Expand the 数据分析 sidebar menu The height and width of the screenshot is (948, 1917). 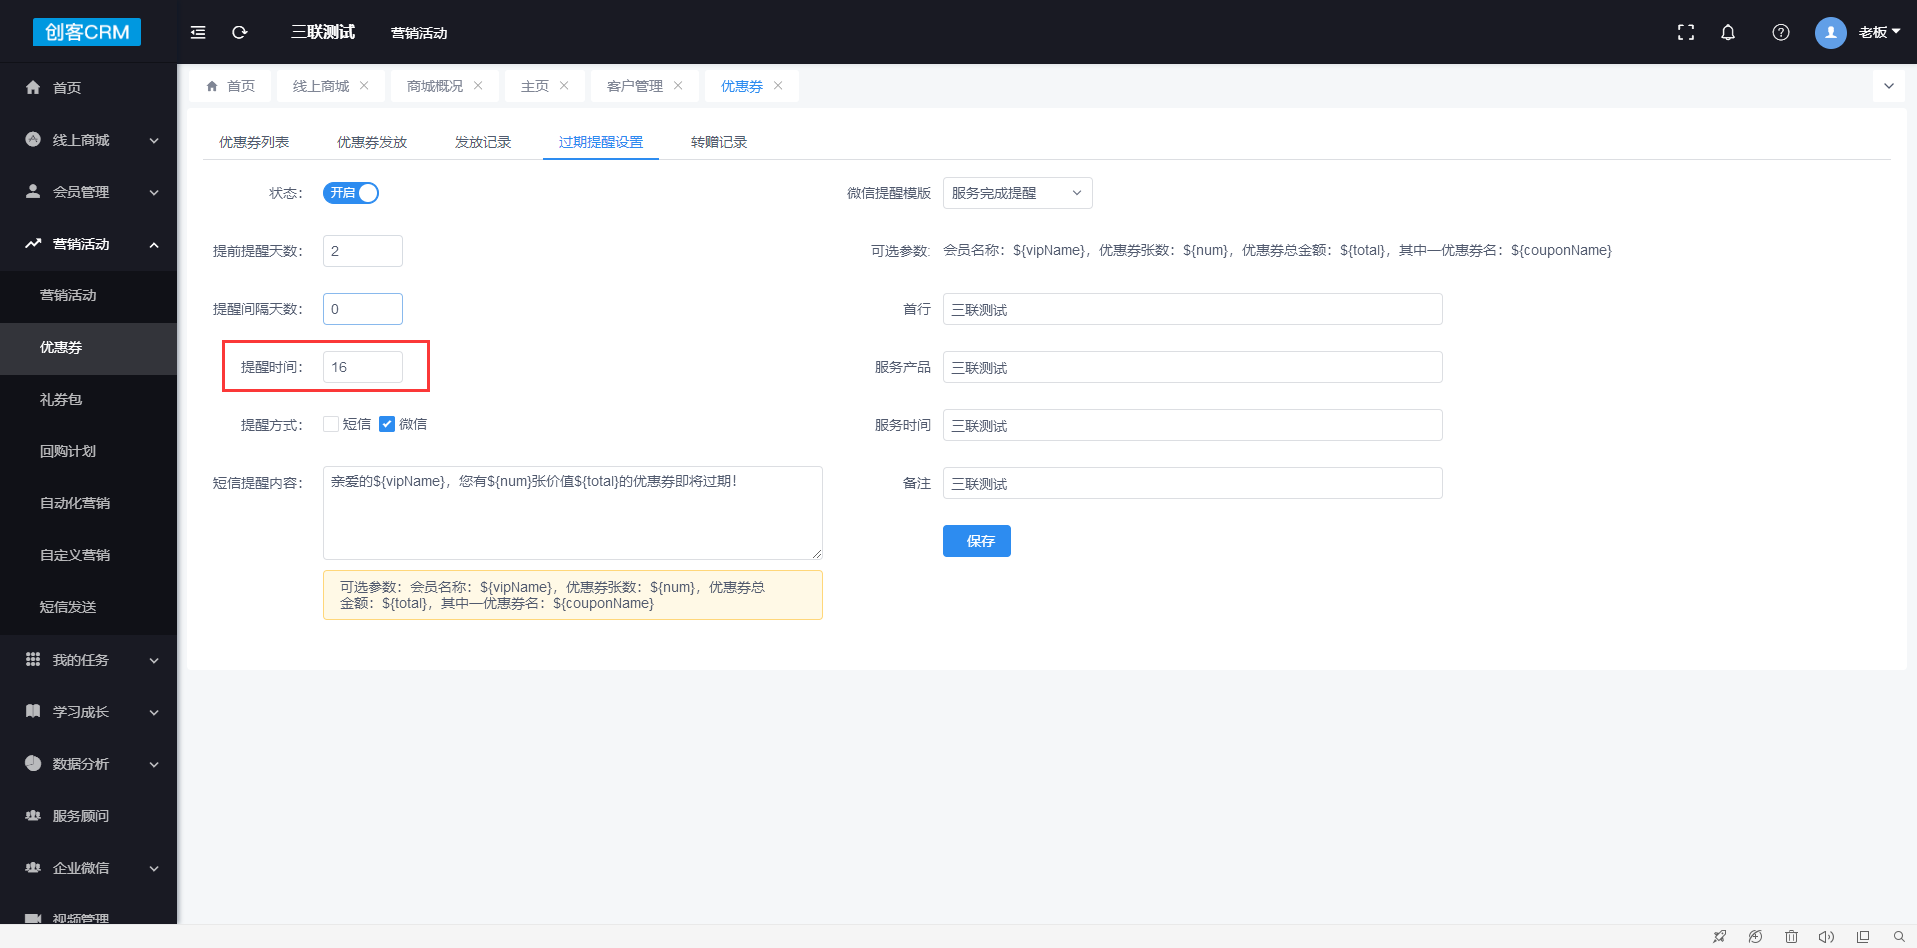[x=154, y=765]
